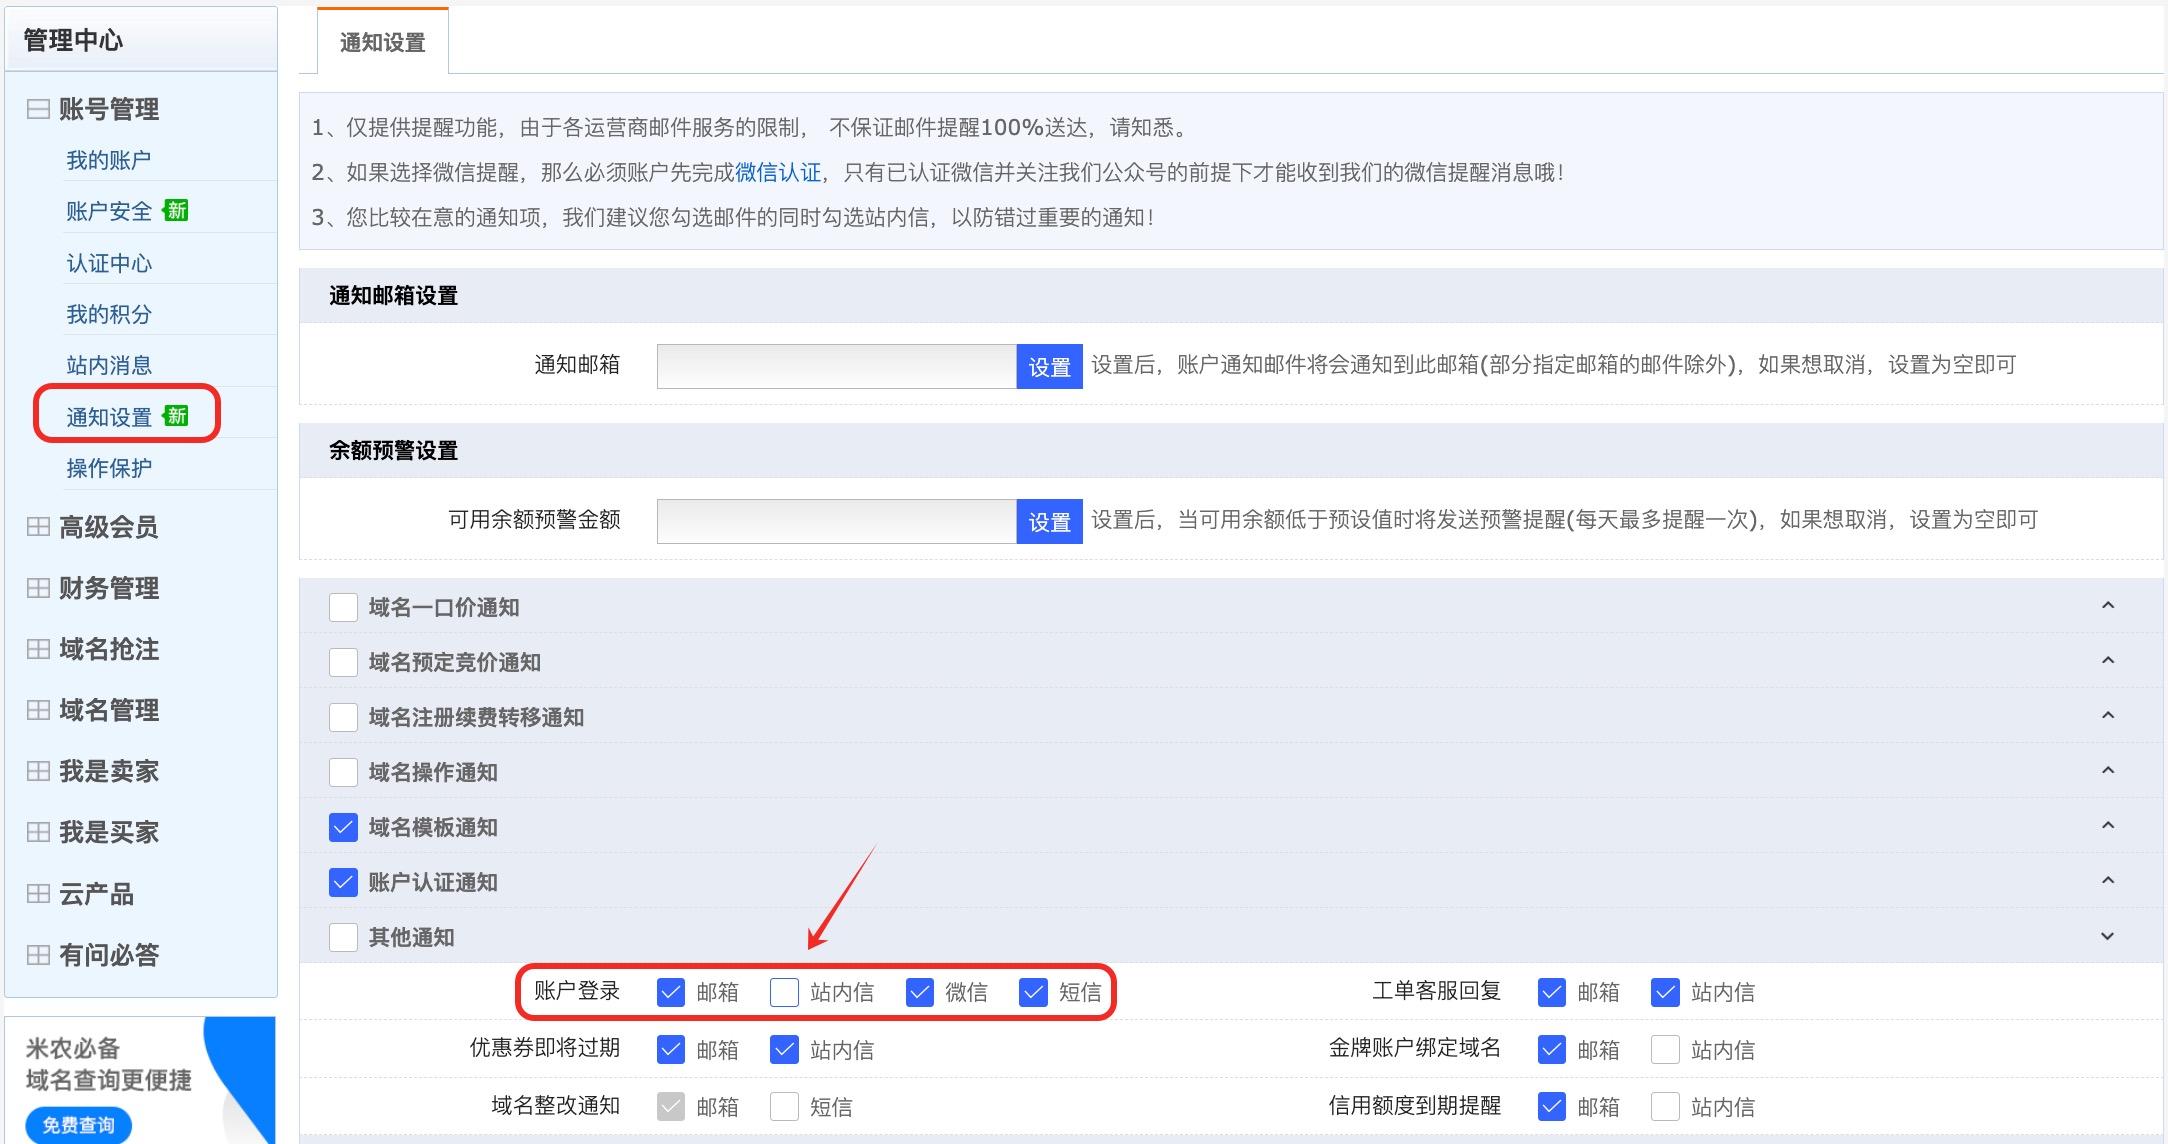Click the 免费查询 banner button
2168x1144 pixels.
point(78,1125)
